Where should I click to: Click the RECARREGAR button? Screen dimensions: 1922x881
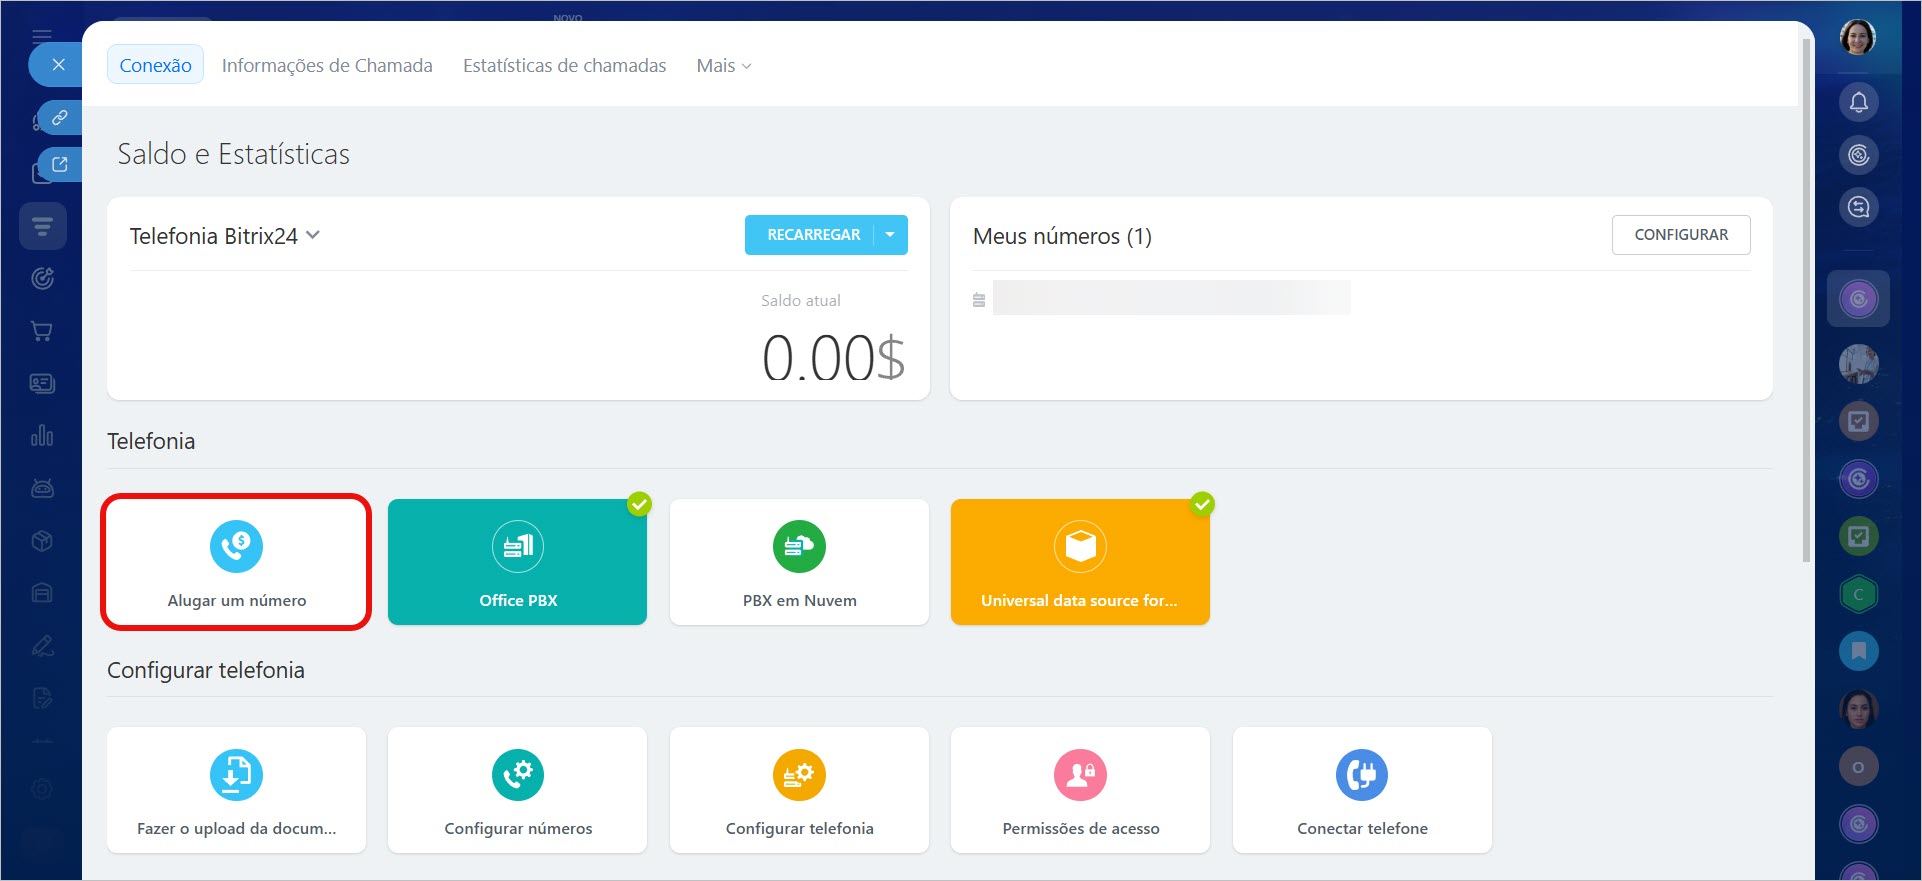tap(812, 235)
